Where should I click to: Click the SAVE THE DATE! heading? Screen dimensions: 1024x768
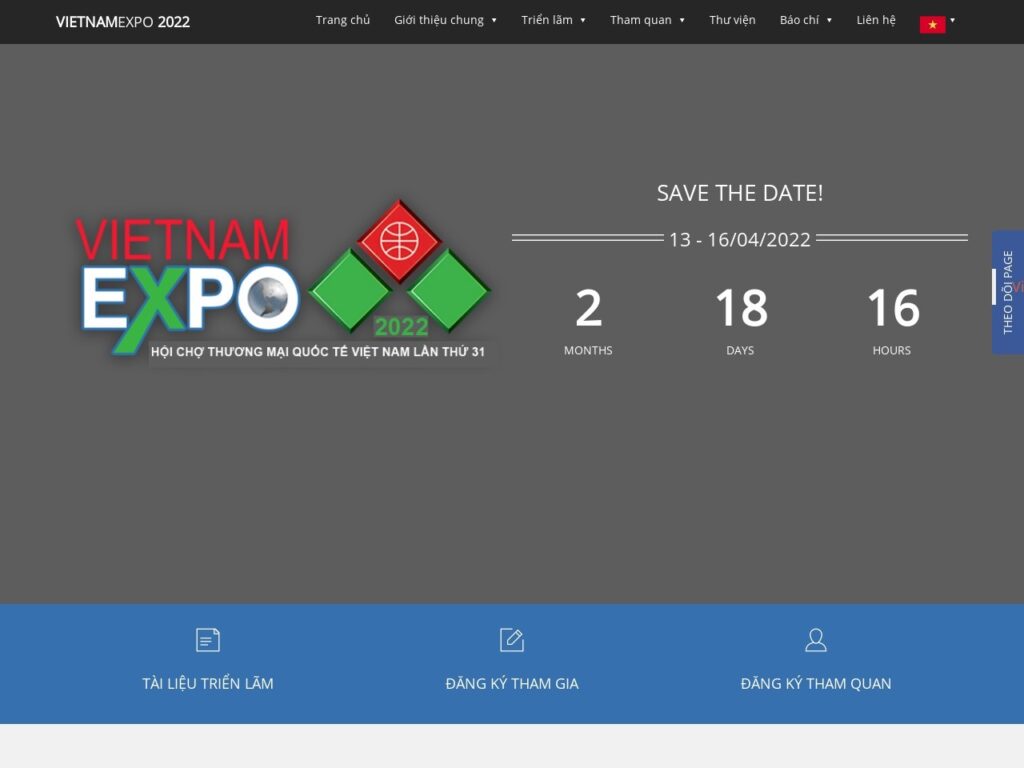[740, 193]
